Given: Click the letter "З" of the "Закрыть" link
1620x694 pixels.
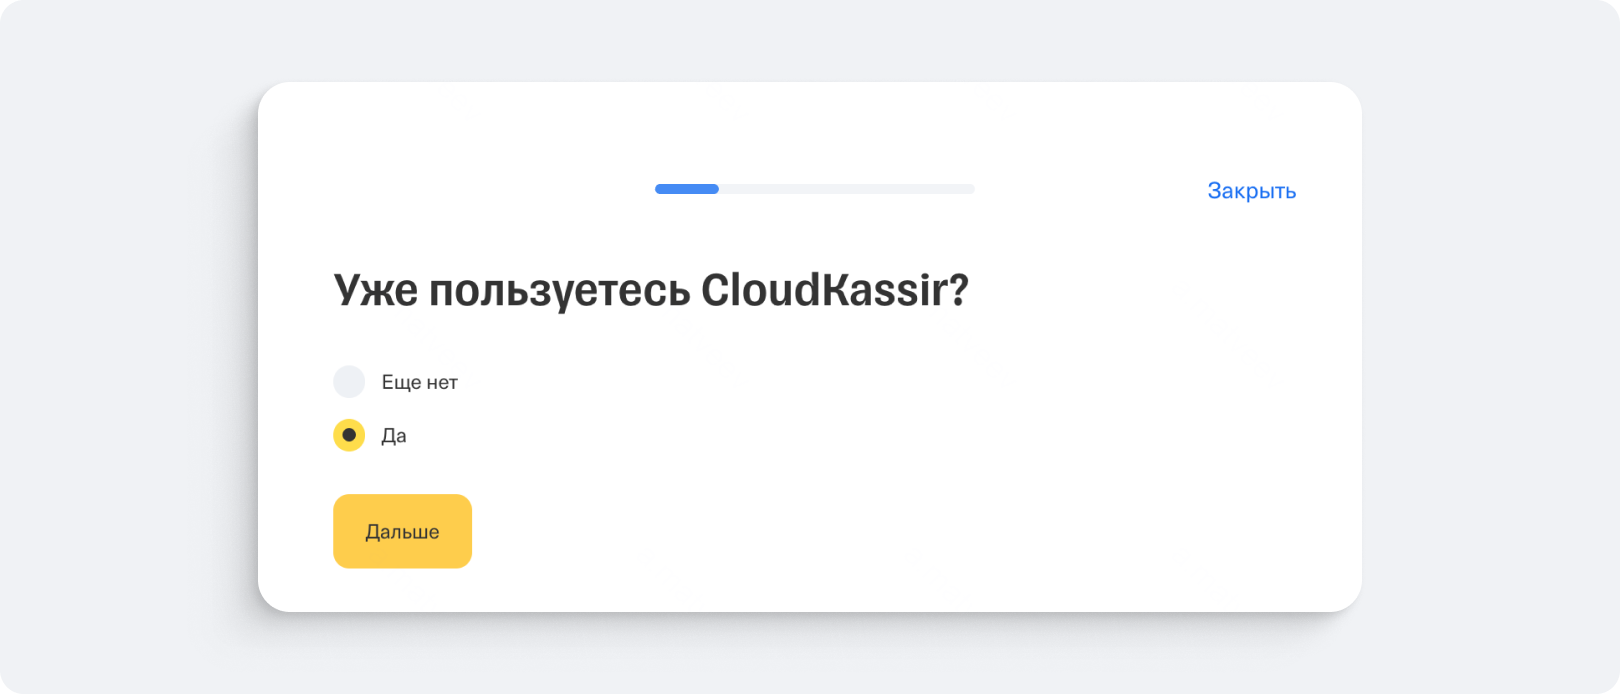Looking at the screenshot, I should pyautogui.click(x=1214, y=190).
